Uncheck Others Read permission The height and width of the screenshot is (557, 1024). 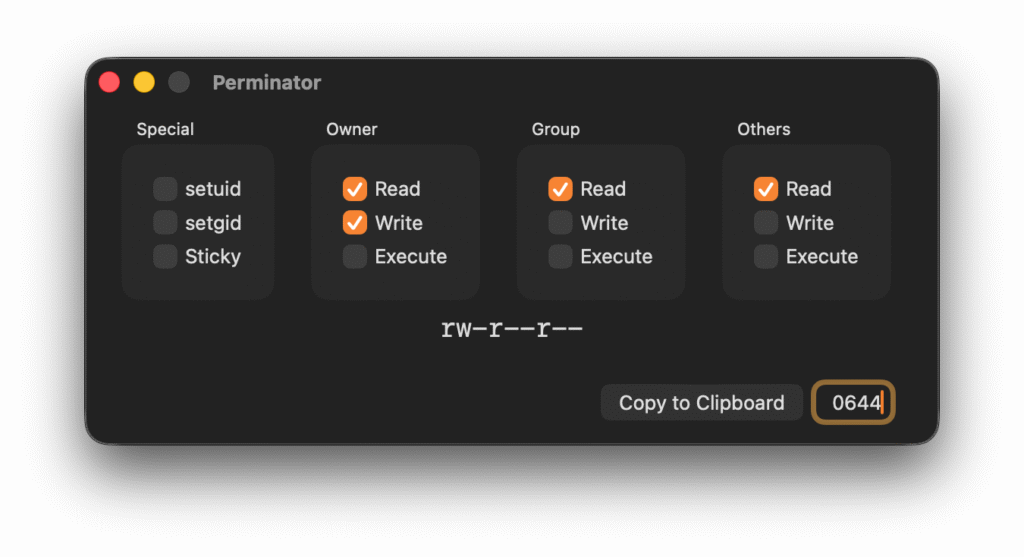point(766,189)
